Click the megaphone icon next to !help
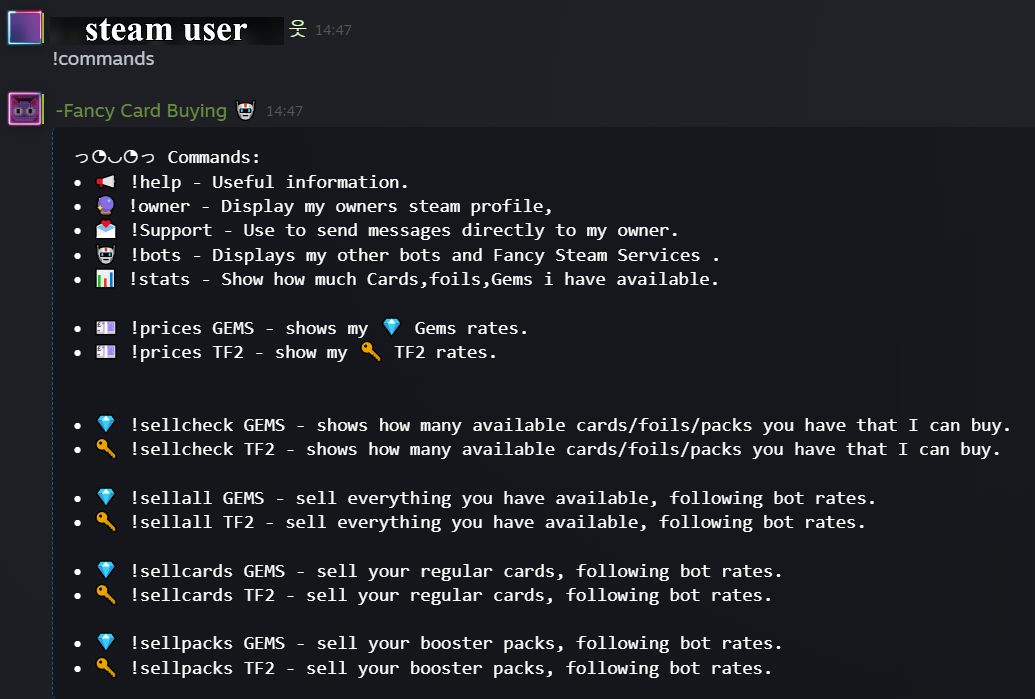1035x699 pixels. pos(106,182)
